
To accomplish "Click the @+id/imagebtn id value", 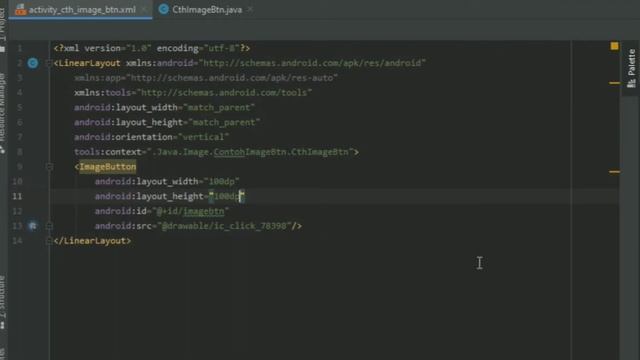I will (190, 211).
